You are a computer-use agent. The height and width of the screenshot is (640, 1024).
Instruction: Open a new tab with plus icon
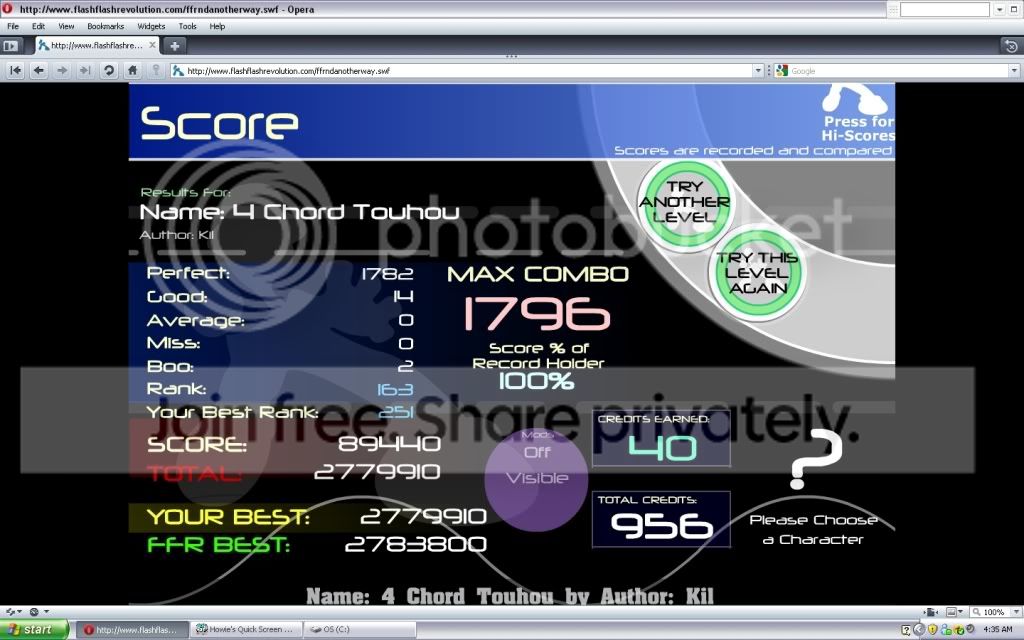coord(174,46)
